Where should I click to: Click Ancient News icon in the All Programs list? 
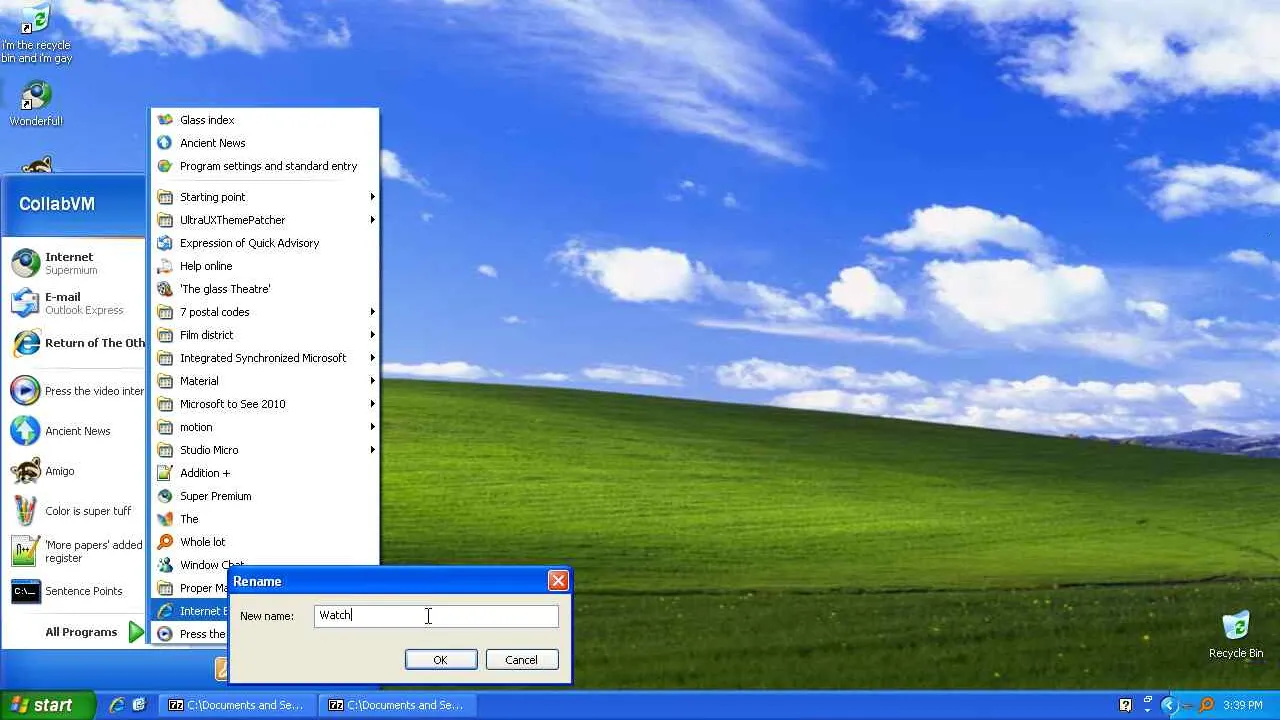tap(165, 143)
